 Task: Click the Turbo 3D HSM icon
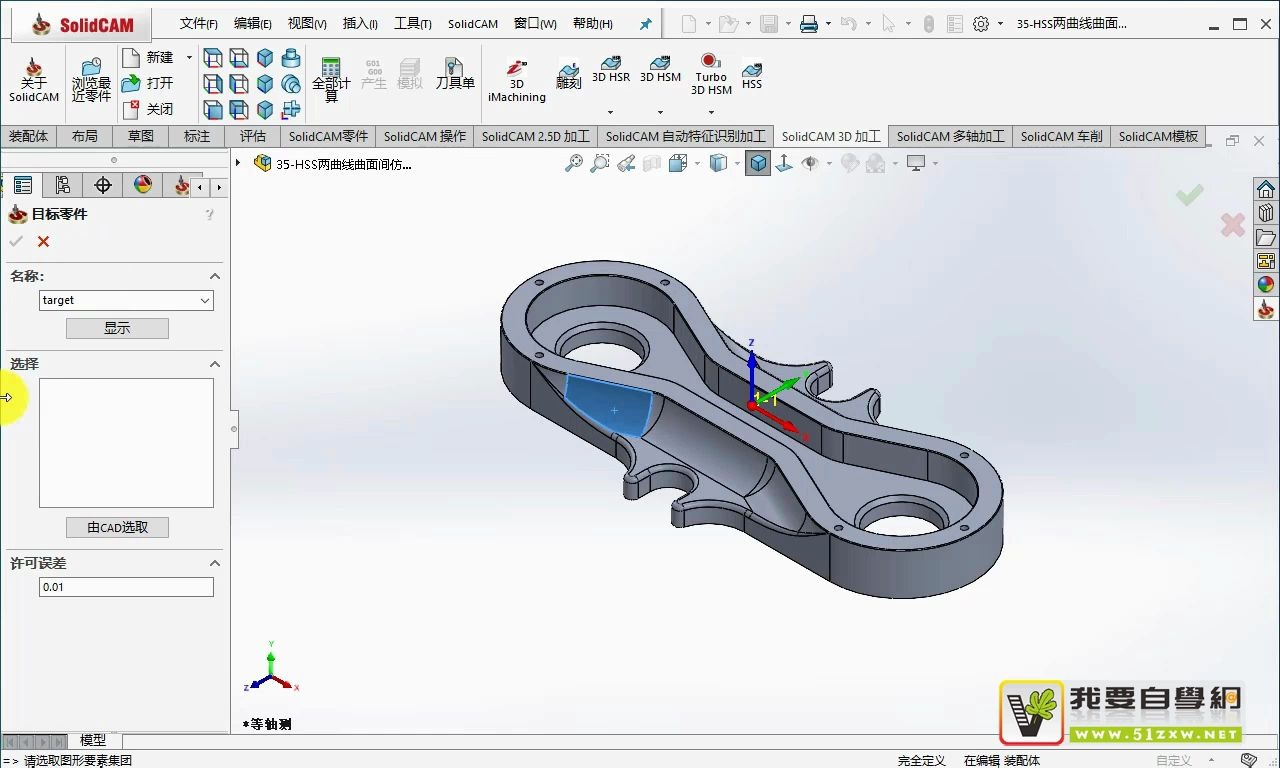(711, 75)
